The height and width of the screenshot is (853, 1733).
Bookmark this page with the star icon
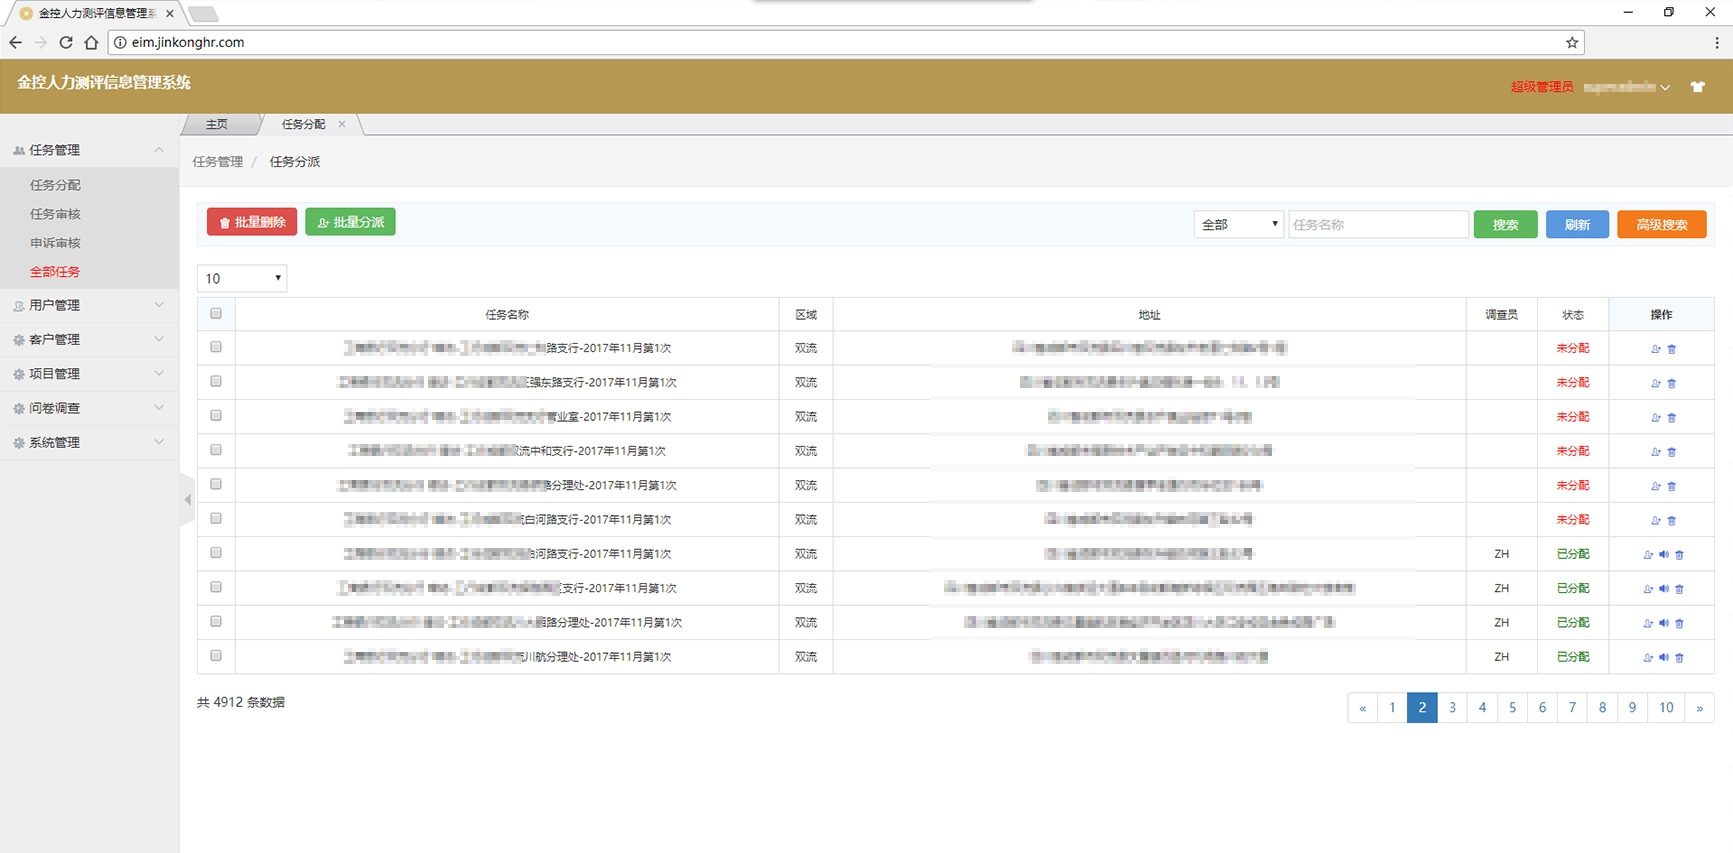(x=1571, y=42)
